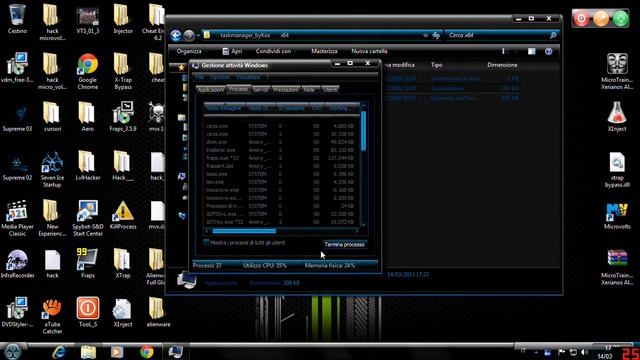This screenshot has height=360, width=640.
Task: Open the Cestino recycle bin desktop icon
Action: [17, 19]
